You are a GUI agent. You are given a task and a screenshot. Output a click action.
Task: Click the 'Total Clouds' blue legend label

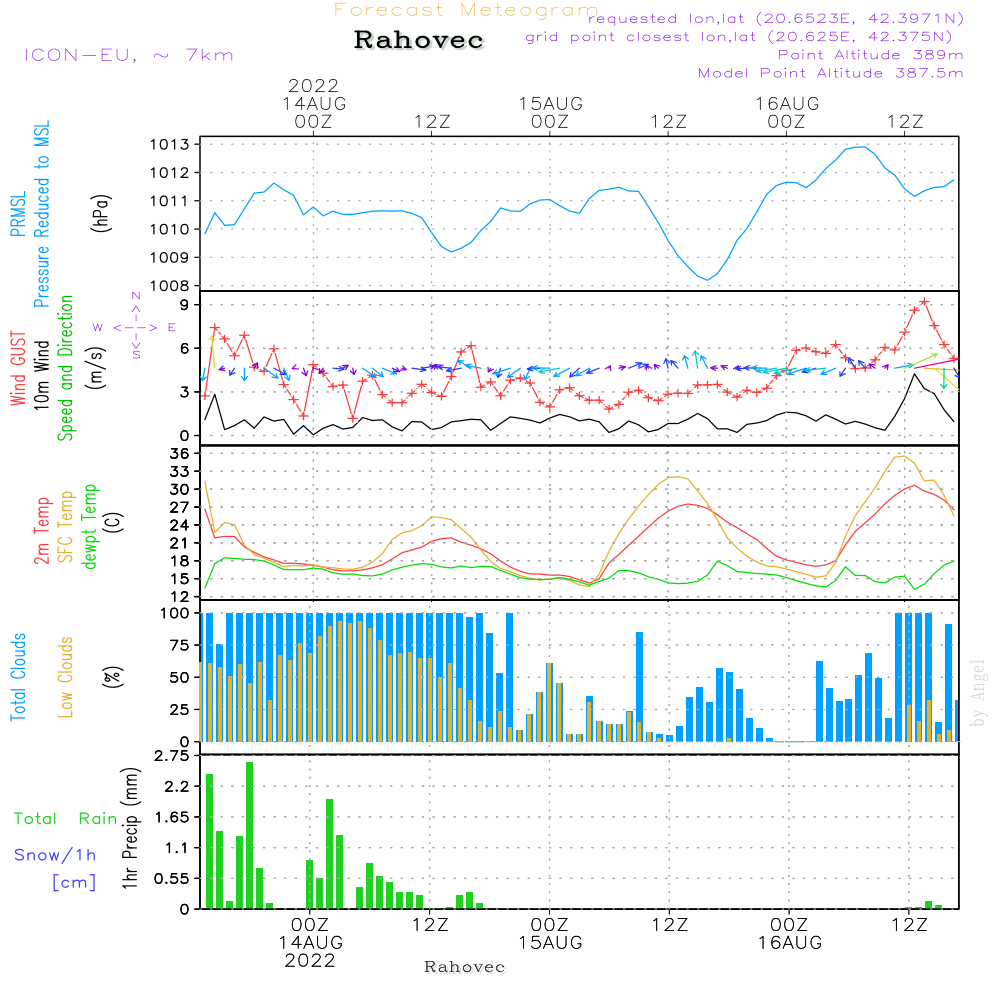pos(18,677)
